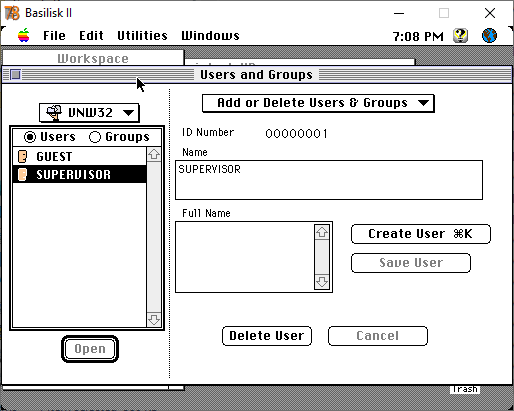Close the Users and Groups window box
Image resolution: width=514 pixels, height=411 pixels.
click(x=15, y=75)
